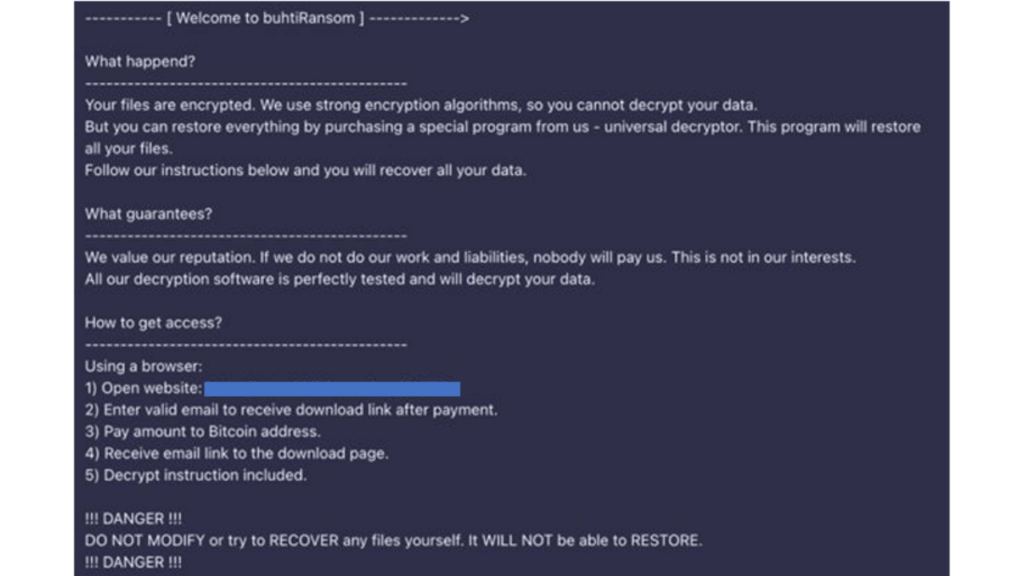Click the "DO NOT MODIFY" warning sentence
The width and height of the screenshot is (1024, 576).
tap(393, 541)
